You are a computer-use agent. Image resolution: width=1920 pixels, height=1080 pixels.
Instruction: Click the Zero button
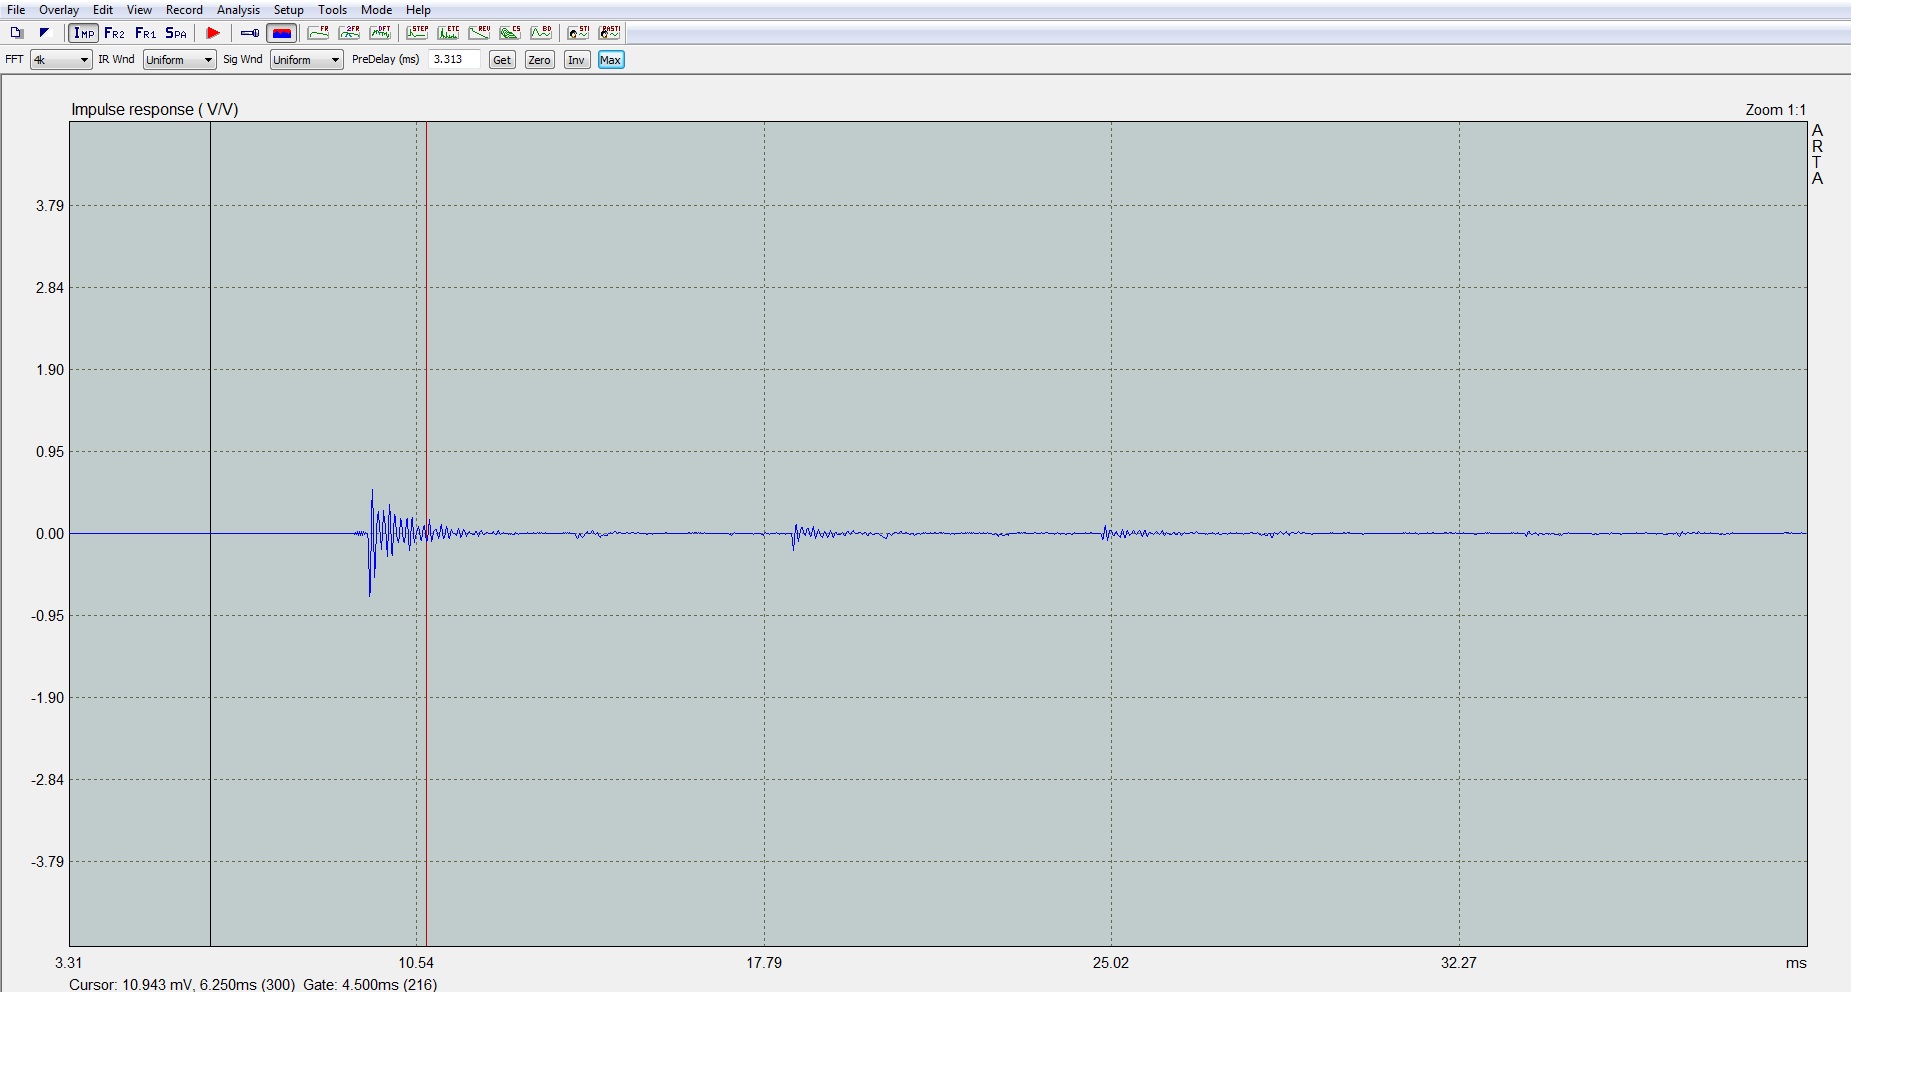click(x=539, y=60)
